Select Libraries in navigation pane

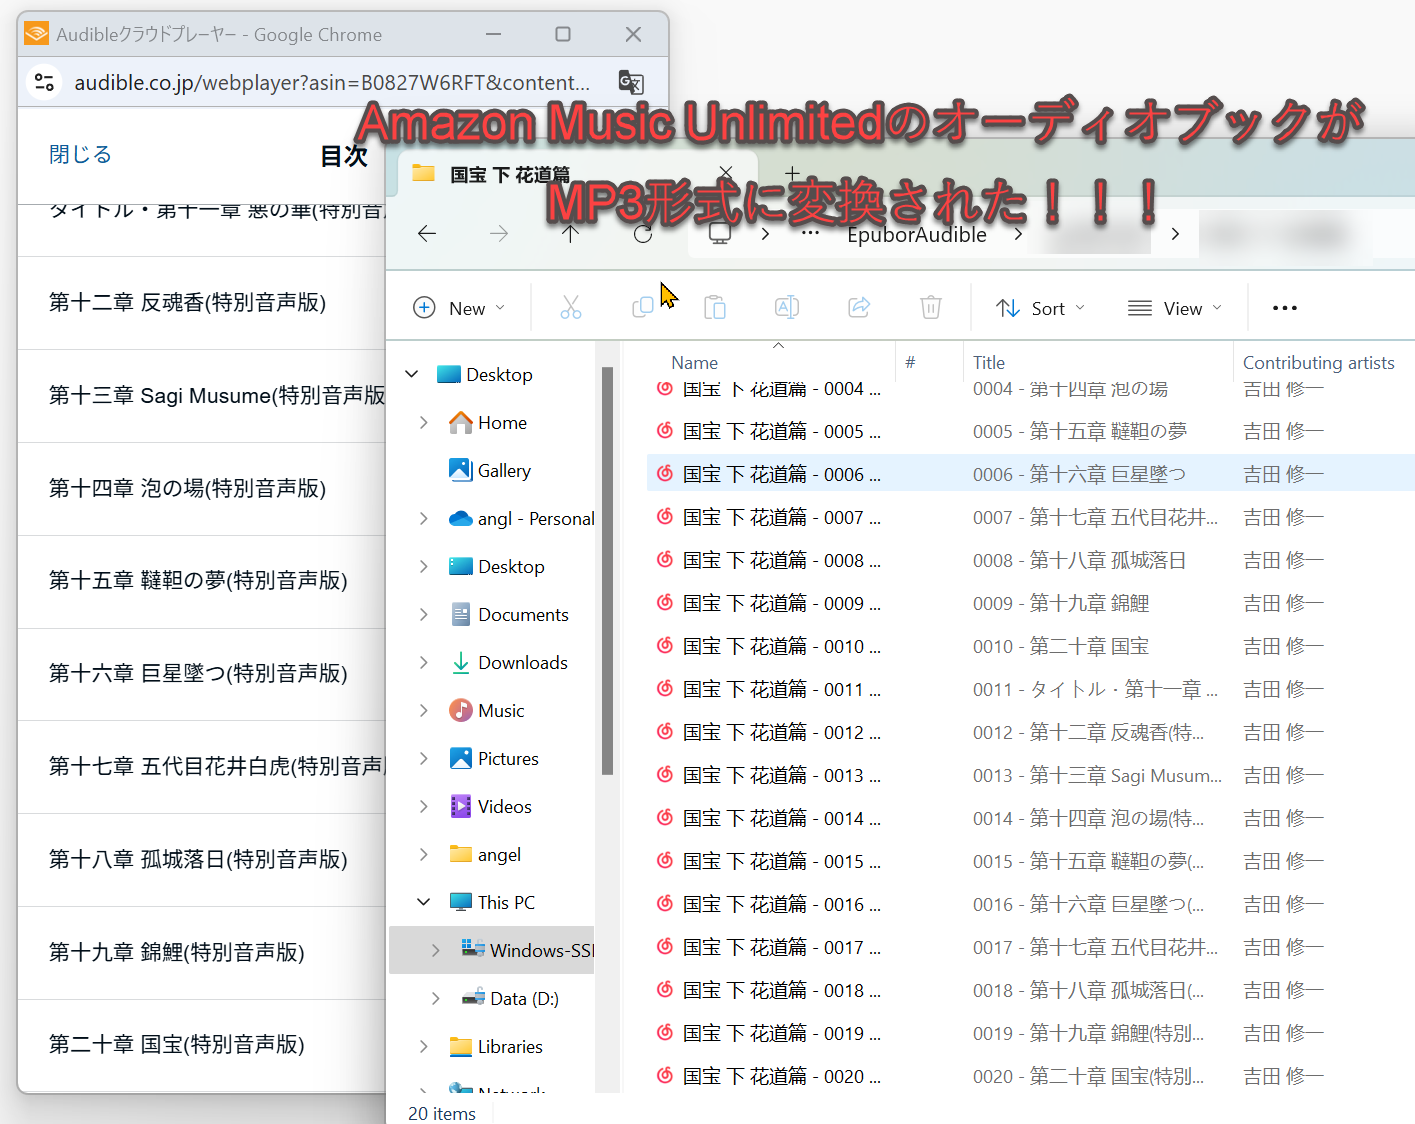pos(510,1047)
